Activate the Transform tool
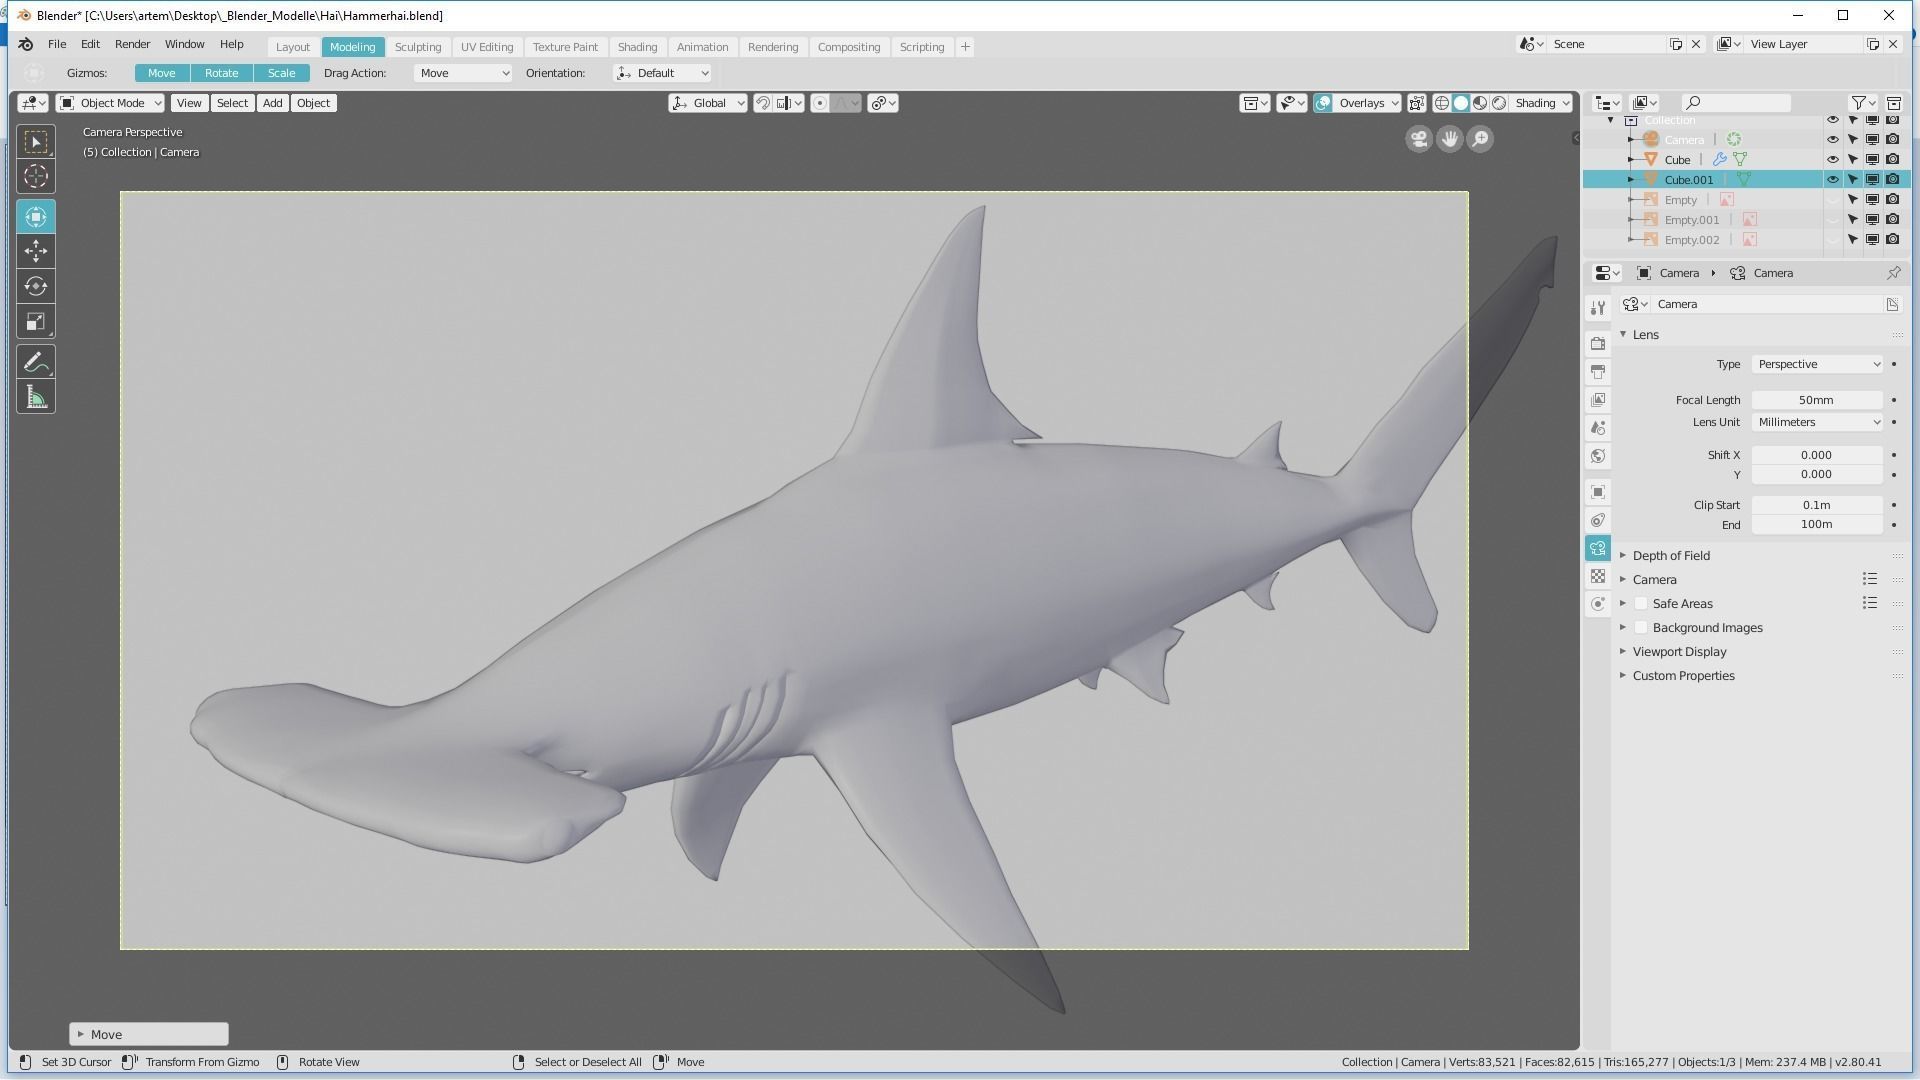 [x=36, y=216]
